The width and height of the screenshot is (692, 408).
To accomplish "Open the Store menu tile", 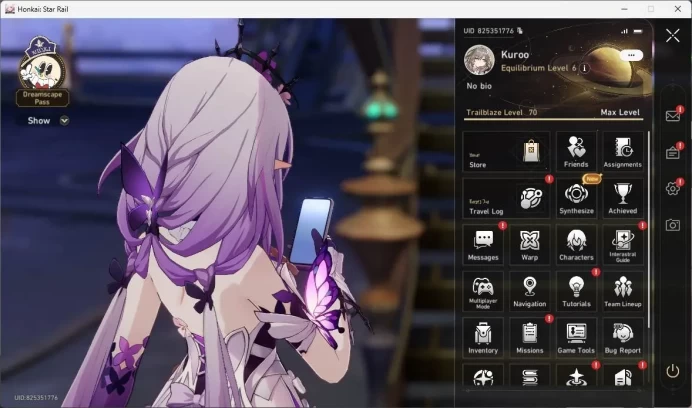I will pos(506,151).
